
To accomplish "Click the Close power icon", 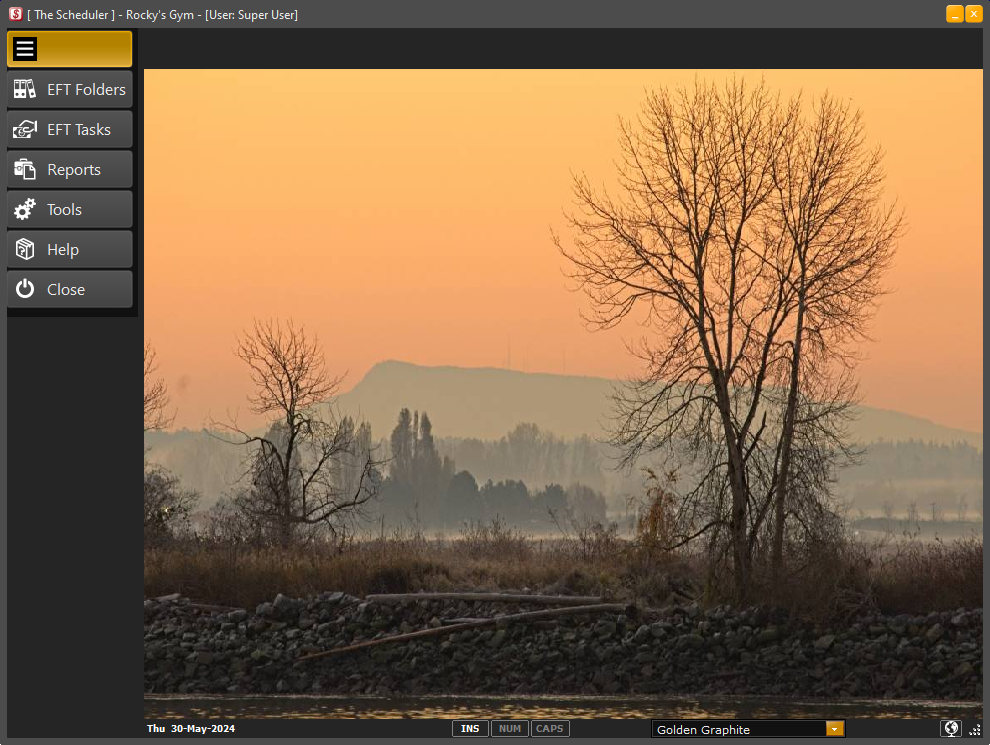I will click(x=25, y=289).
